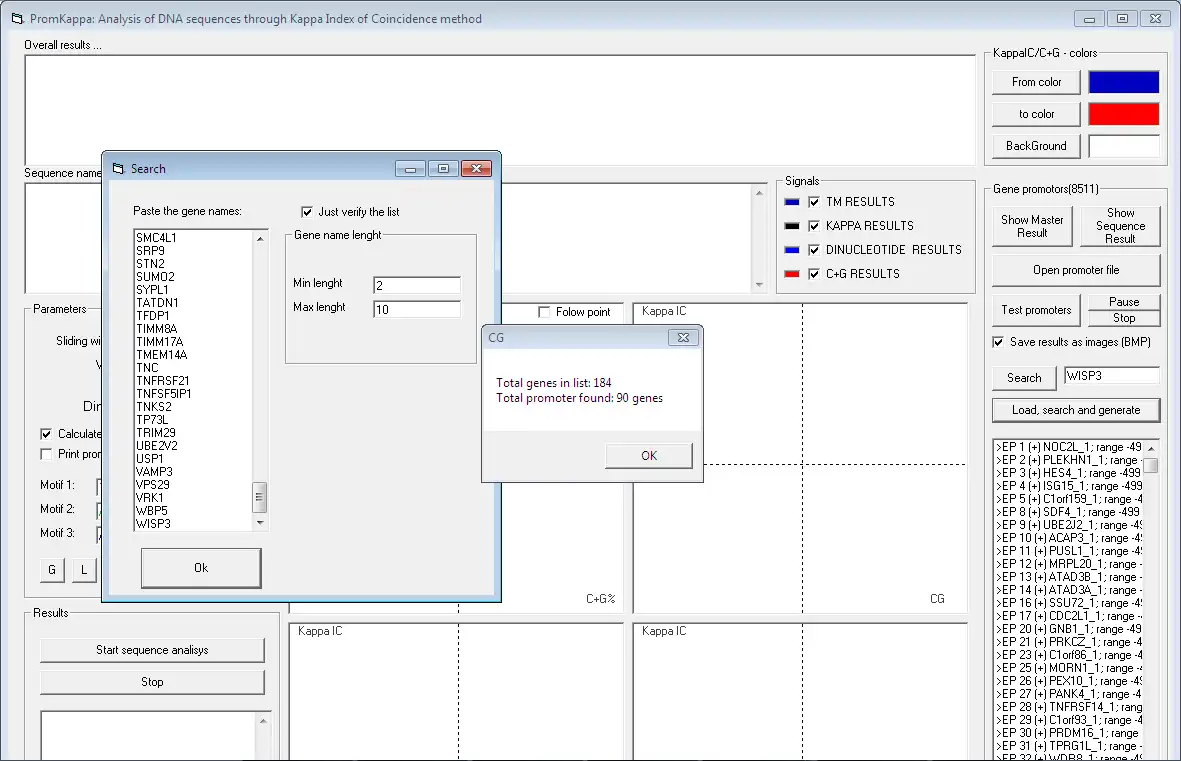Click the Max lenght input field

click(417, 310)
